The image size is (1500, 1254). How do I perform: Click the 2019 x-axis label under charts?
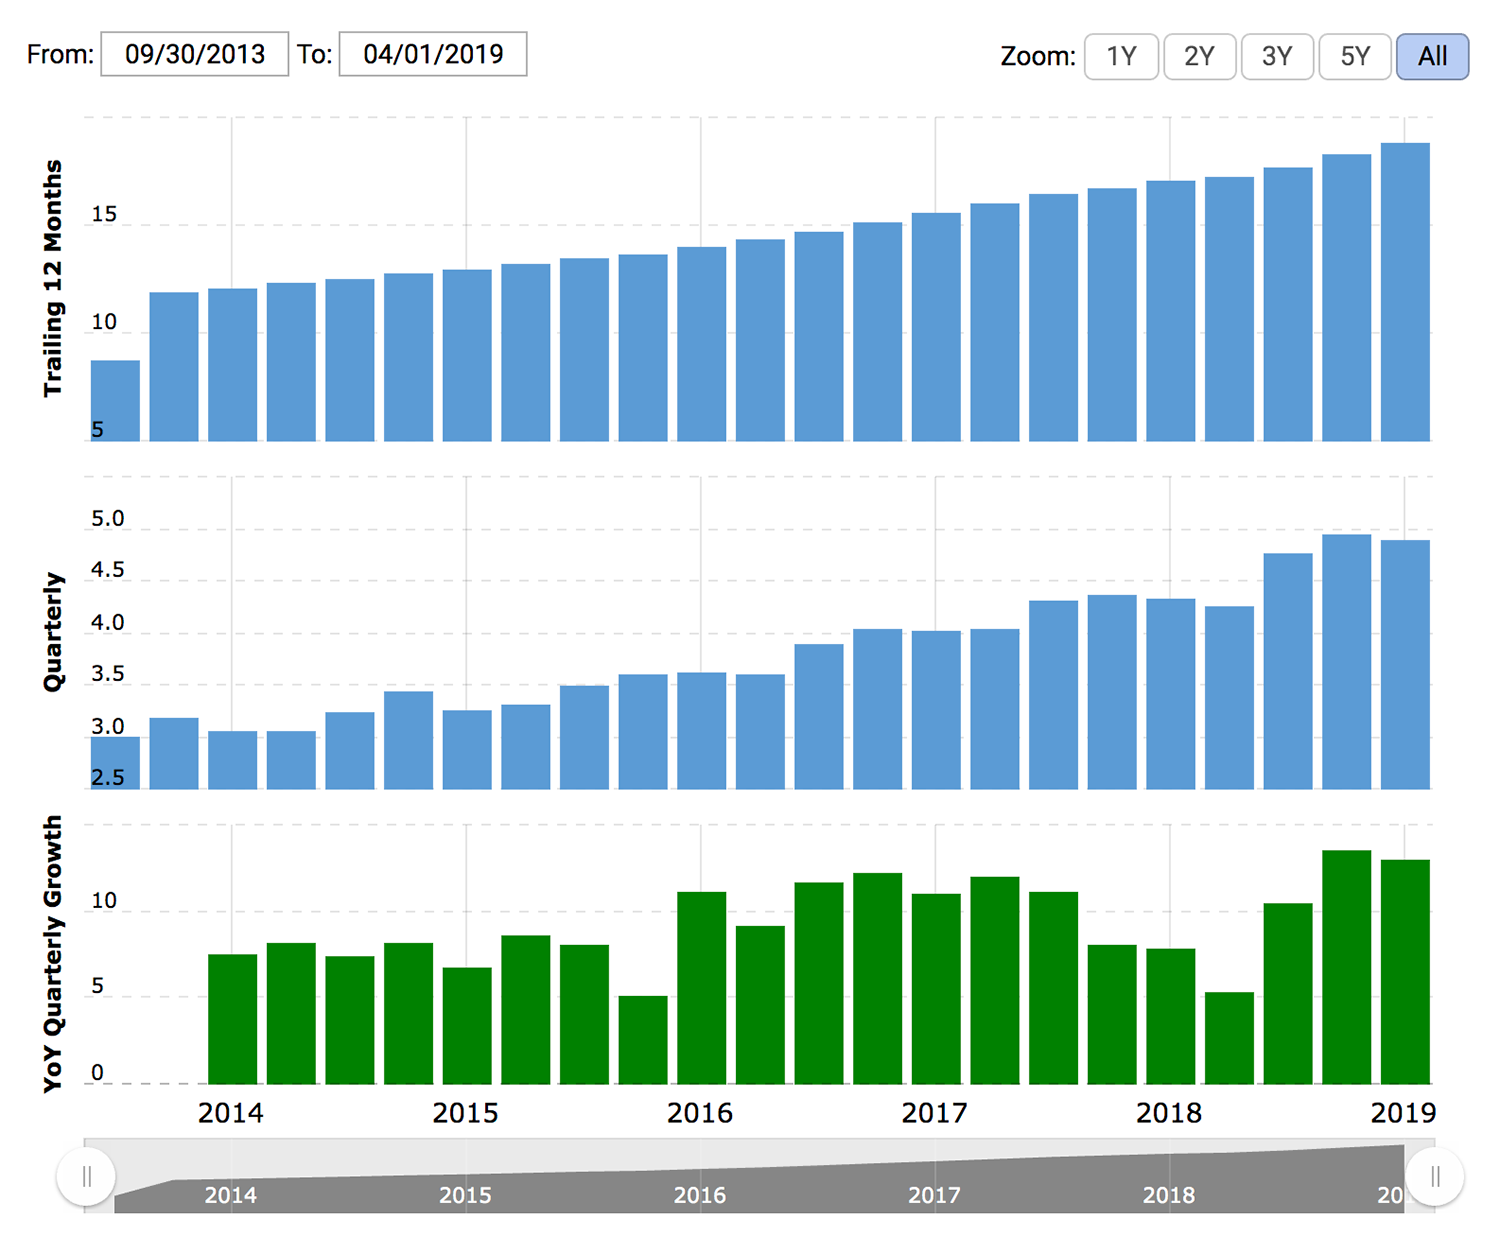(1403, 1113)
